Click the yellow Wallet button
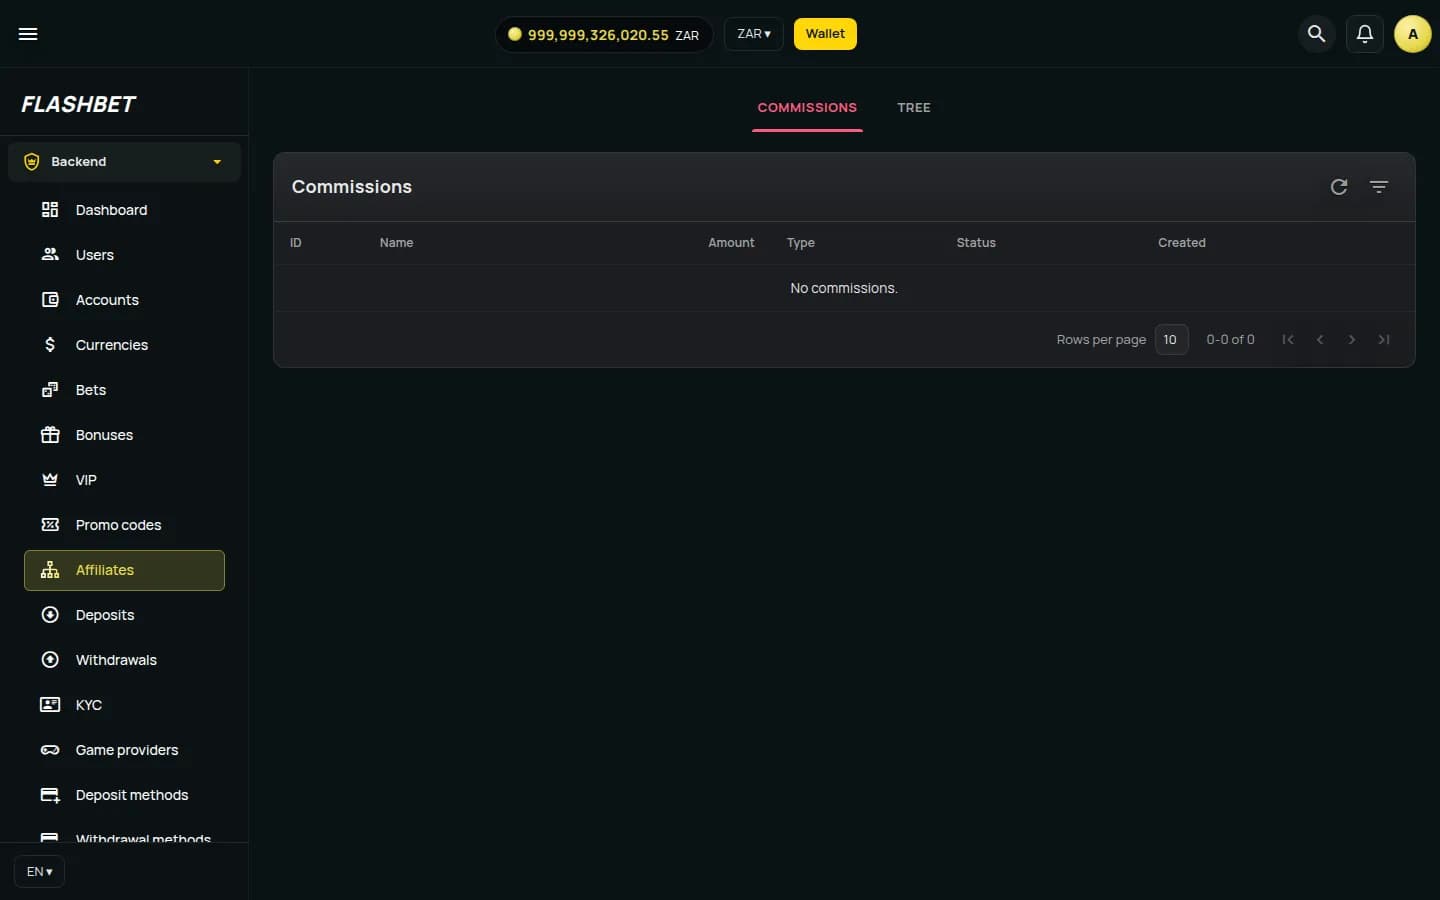1440x900 pixels. click(825, 34)
